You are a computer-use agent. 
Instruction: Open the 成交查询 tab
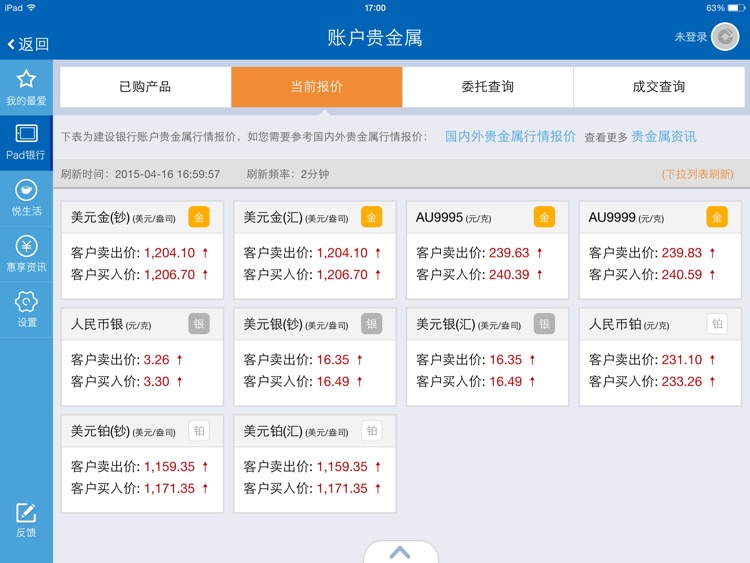pyautogui.click(x=659, y=87)
